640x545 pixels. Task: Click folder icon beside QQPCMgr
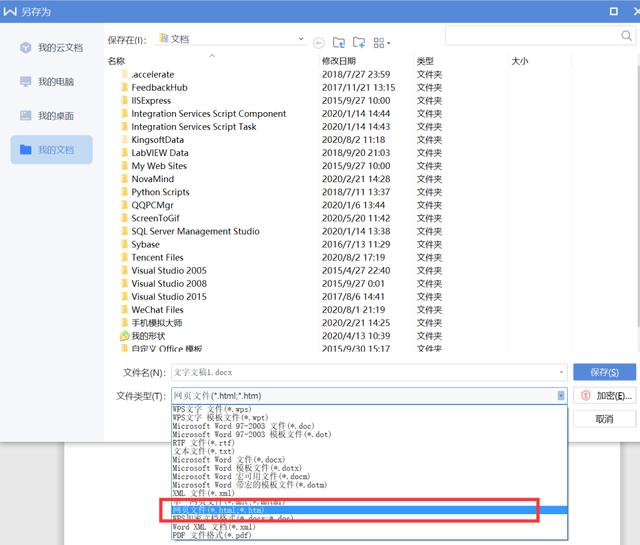point(124,205)
